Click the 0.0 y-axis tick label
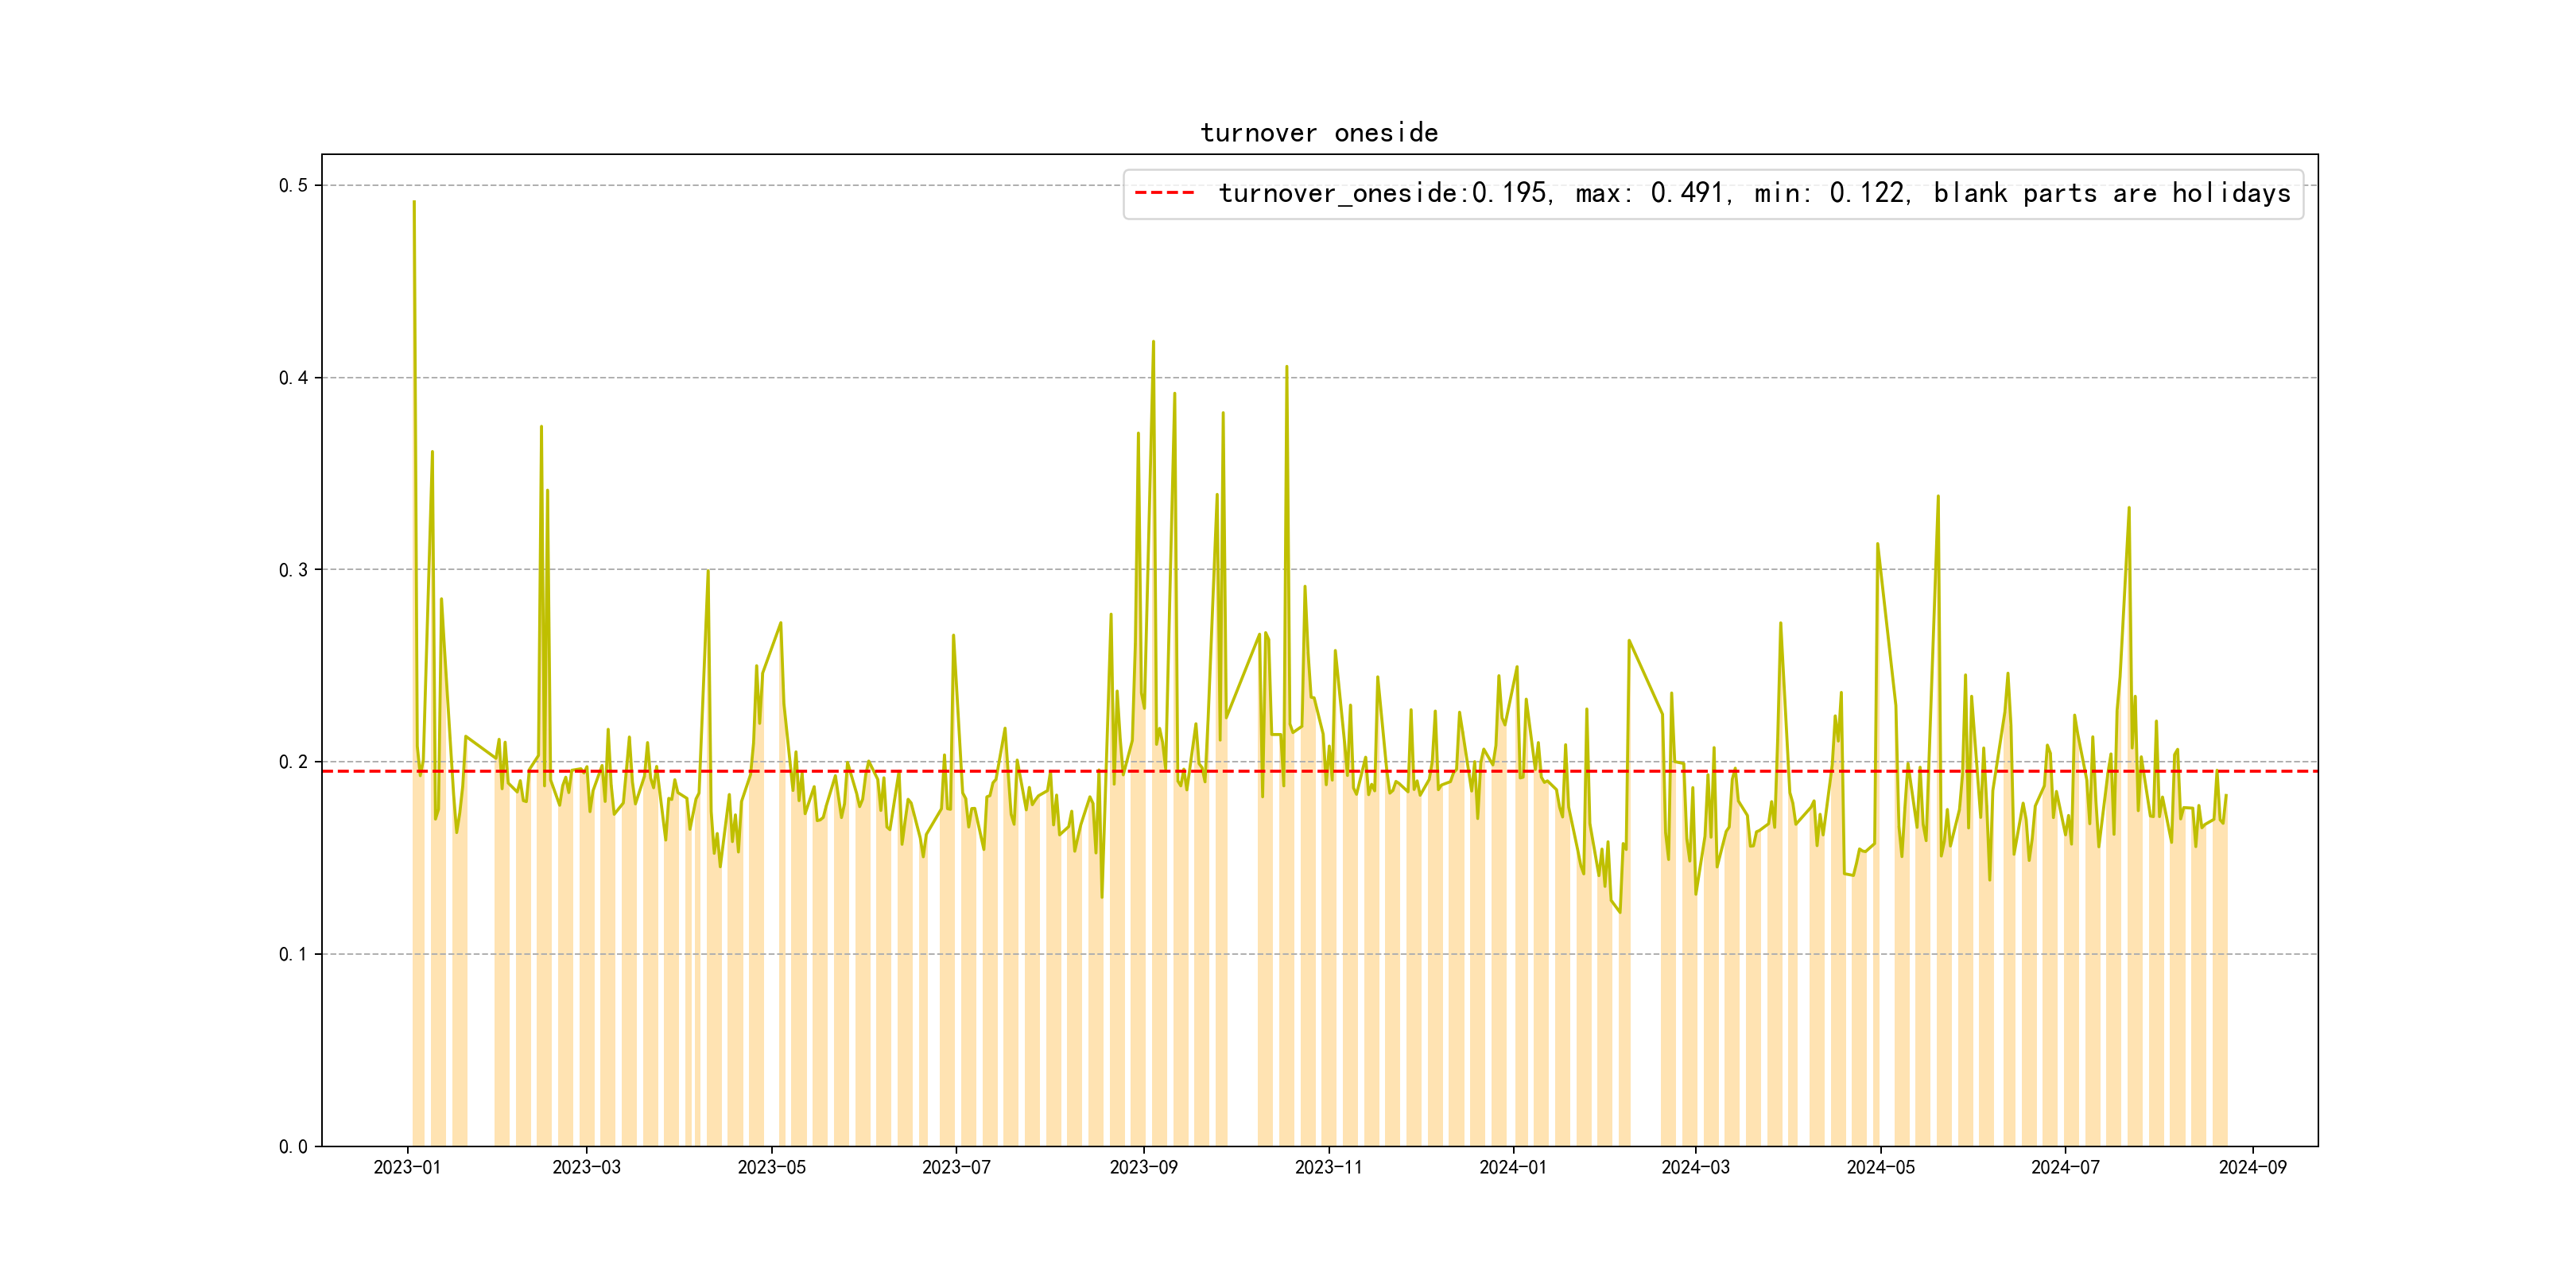 click(x=293, y=1147)
